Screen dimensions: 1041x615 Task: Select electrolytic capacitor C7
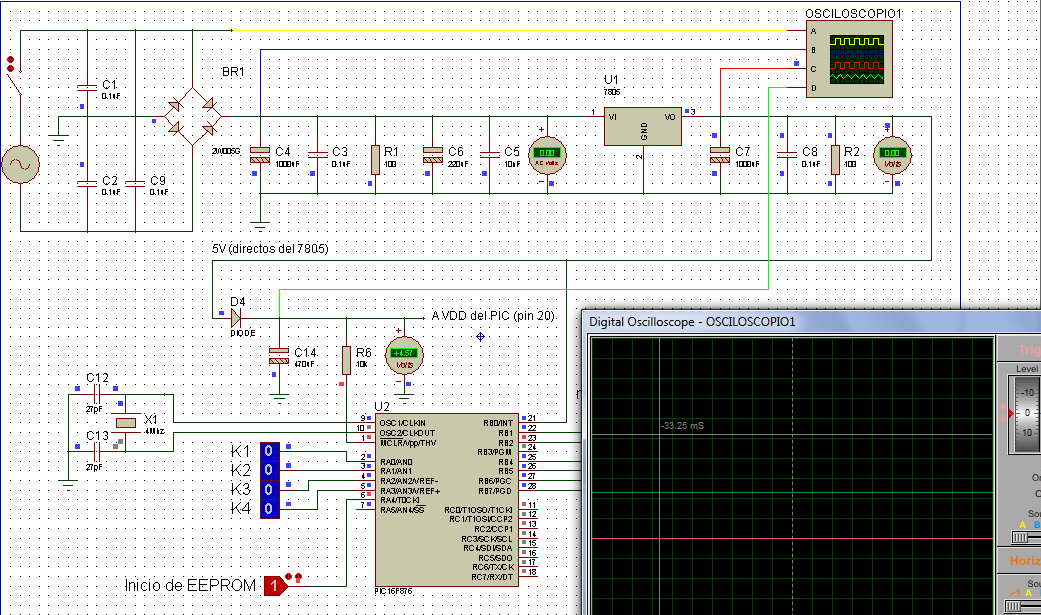pos(720,155)
